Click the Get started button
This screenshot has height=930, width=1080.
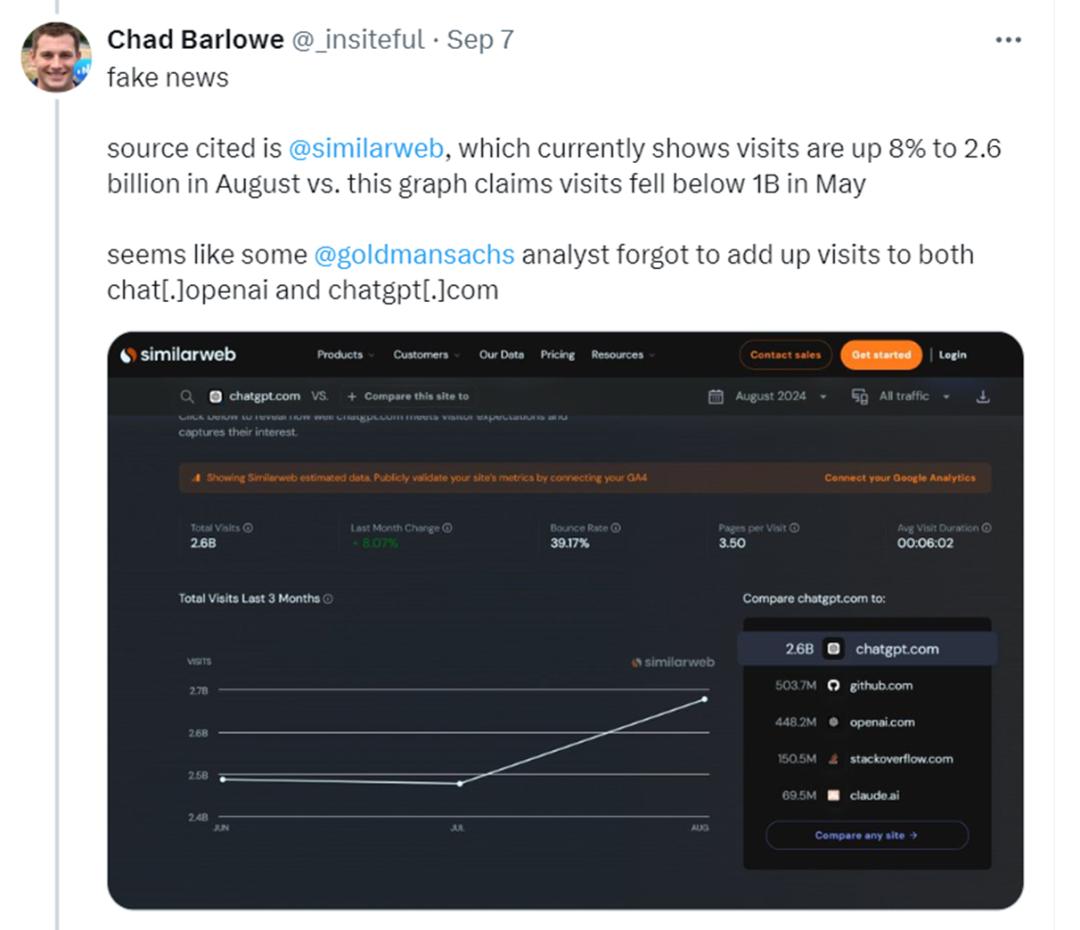pyautogui.click(x=881, y=355)
